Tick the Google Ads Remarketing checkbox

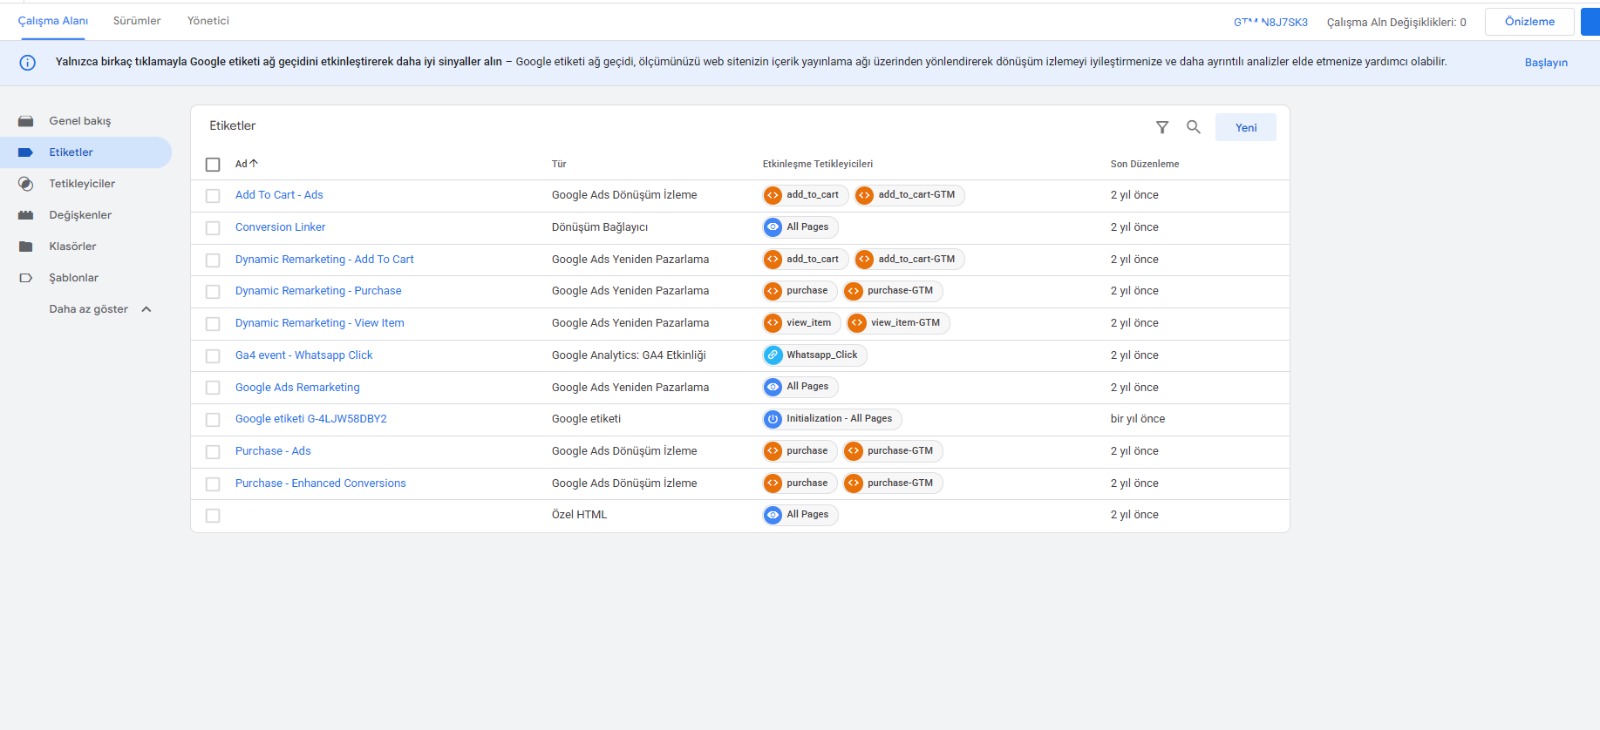pyautogui.click(x=213, y=388)
